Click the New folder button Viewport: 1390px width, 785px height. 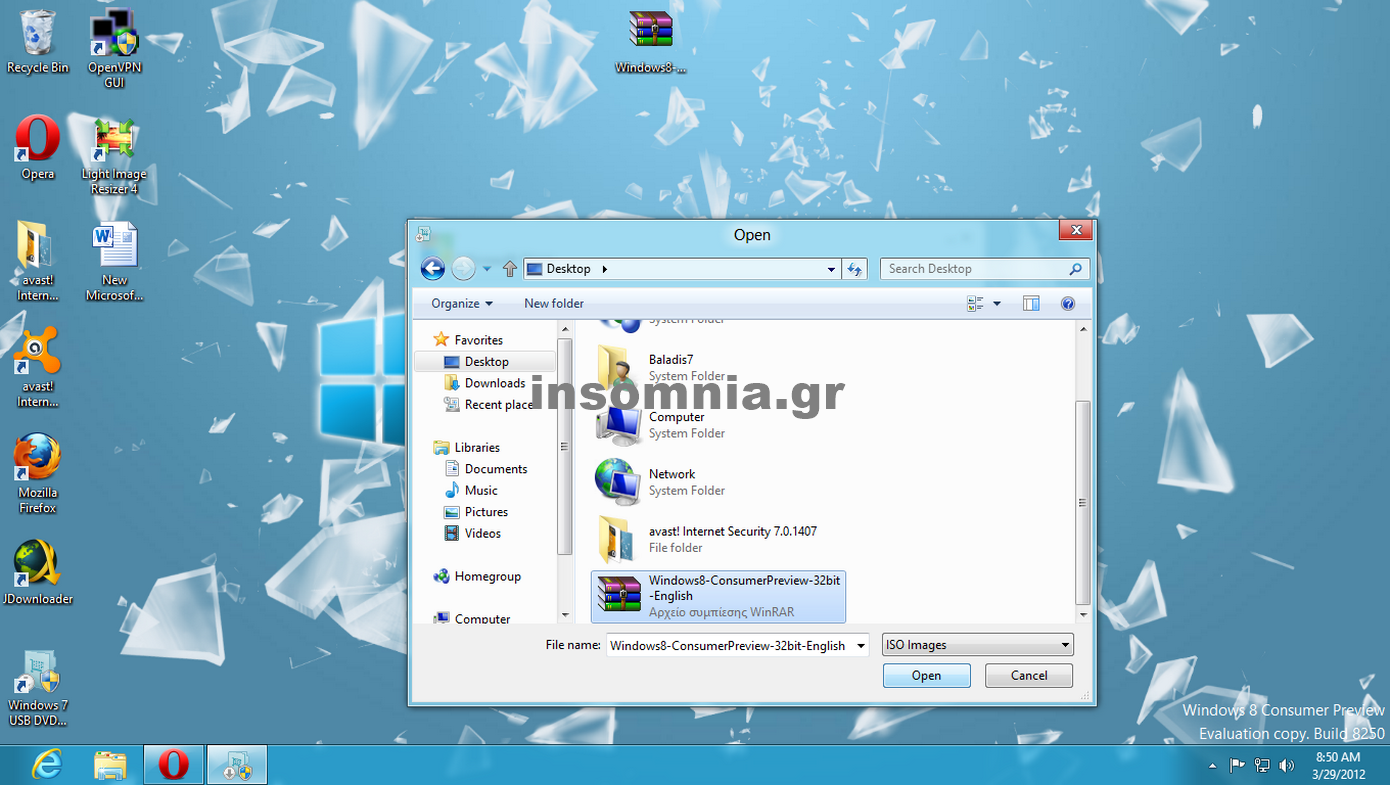coord(554,304)
